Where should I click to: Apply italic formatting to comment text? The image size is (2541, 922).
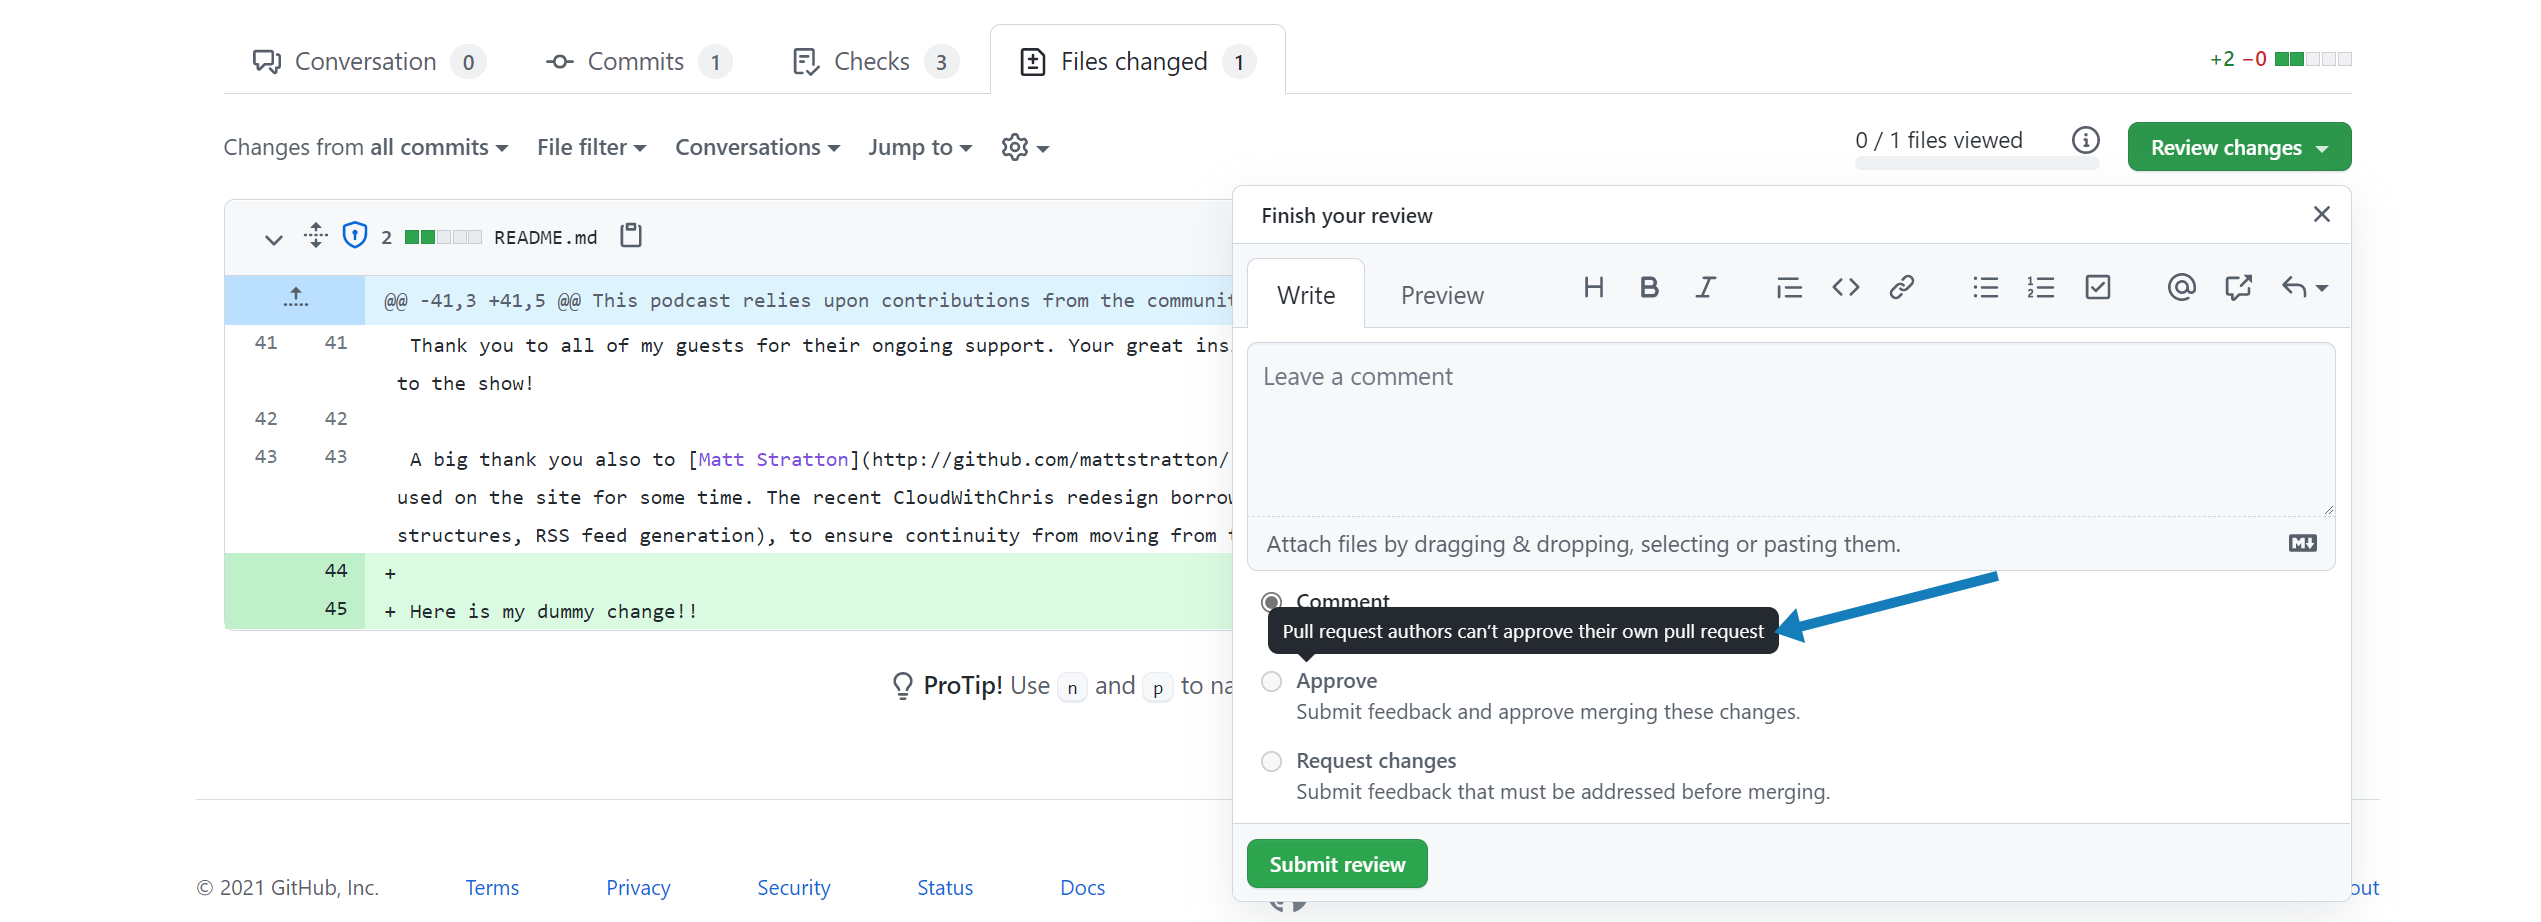pyautogui.click(x=1705, y=288)
